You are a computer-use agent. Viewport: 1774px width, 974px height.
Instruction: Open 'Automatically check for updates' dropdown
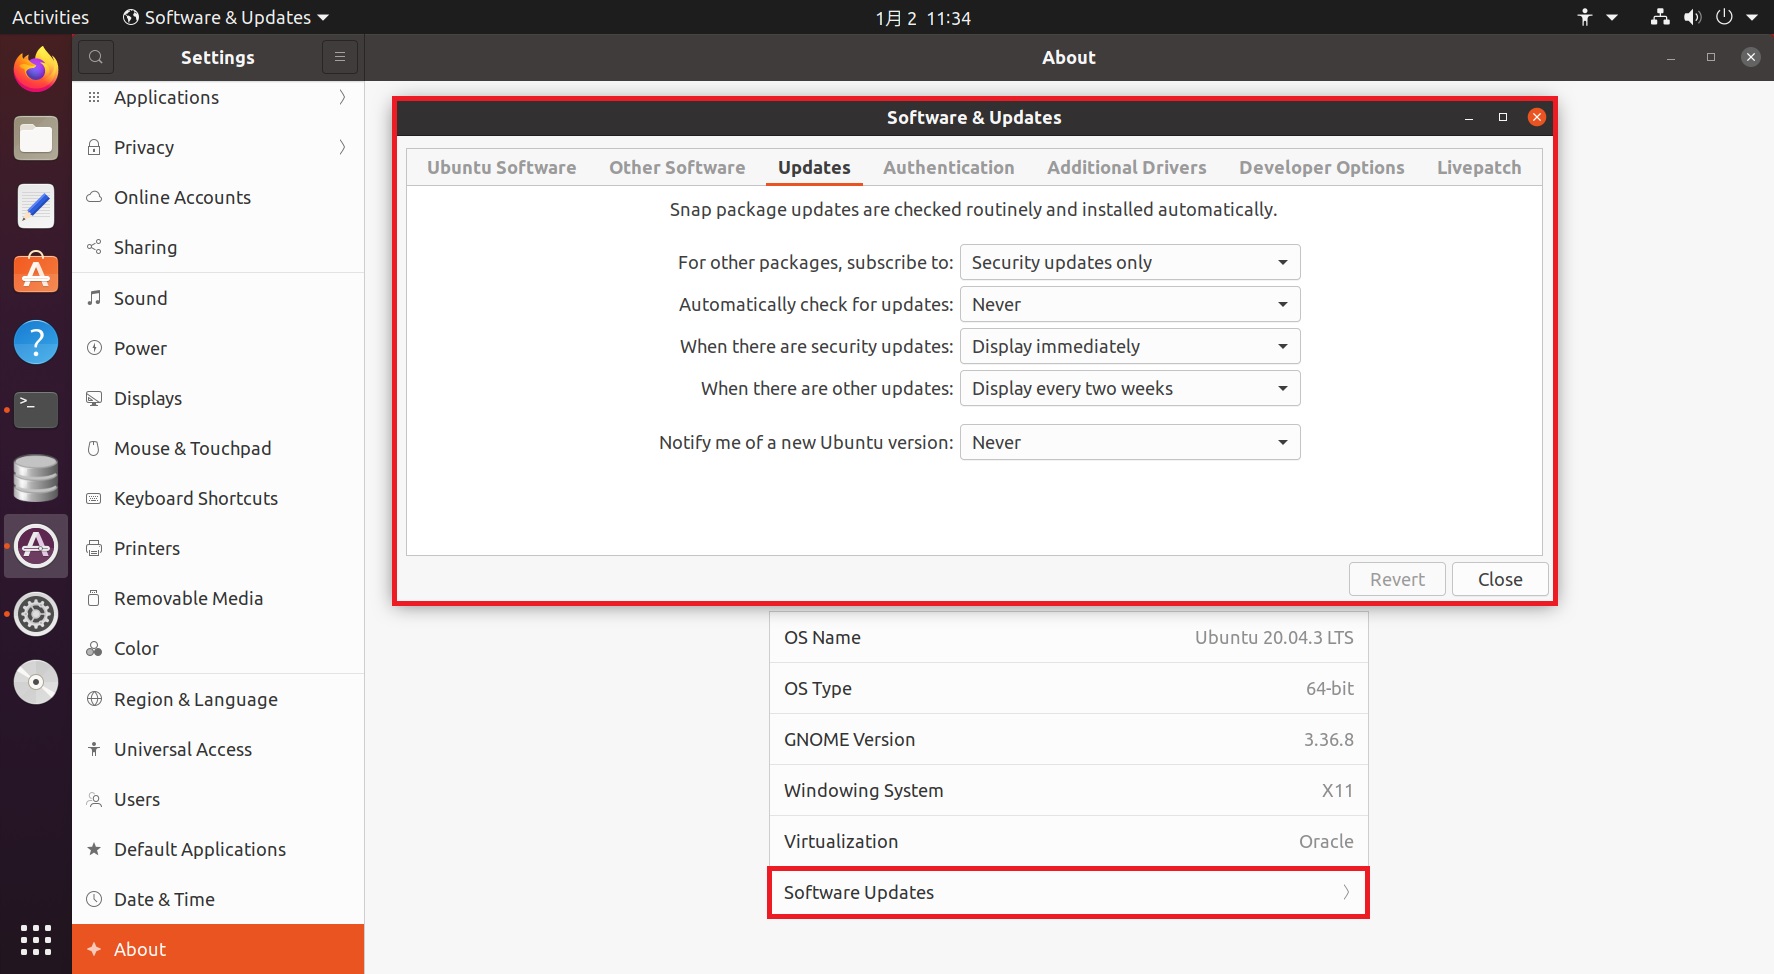point(1130,304)
